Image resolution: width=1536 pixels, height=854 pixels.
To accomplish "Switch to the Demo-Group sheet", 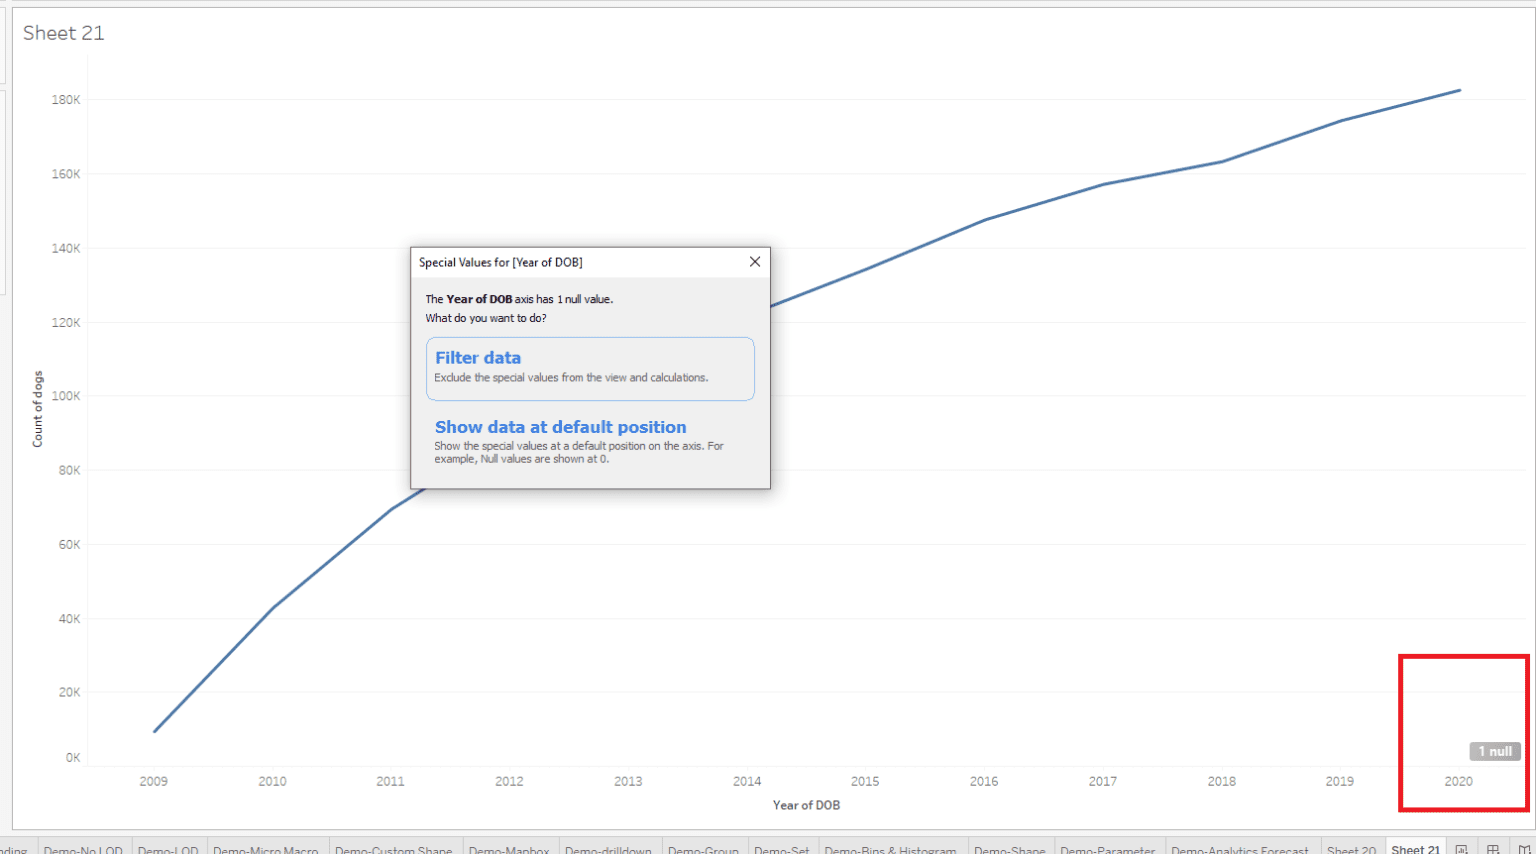I will [x=705, y=851].
